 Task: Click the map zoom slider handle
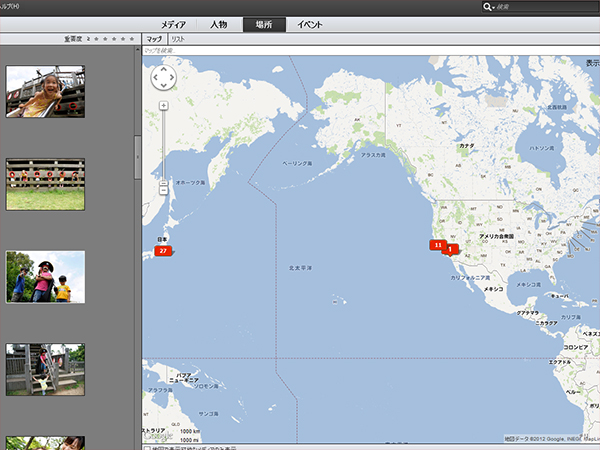point(164,183)
